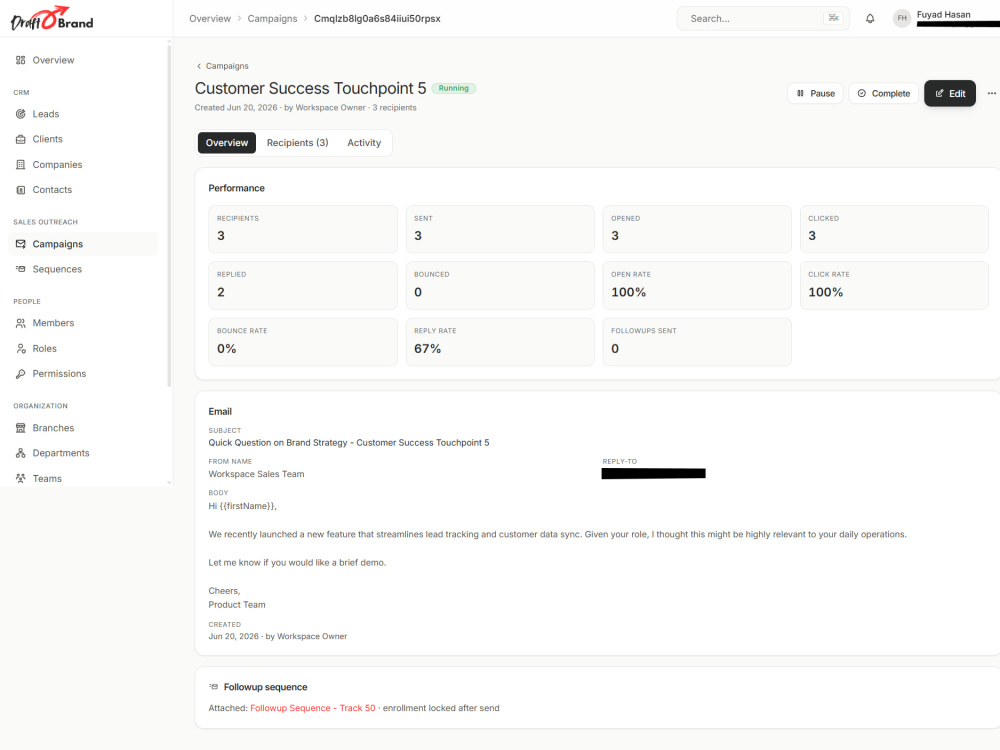Open the notifications bell
This screenshot has width=1000, height=750.
[870, 18]
